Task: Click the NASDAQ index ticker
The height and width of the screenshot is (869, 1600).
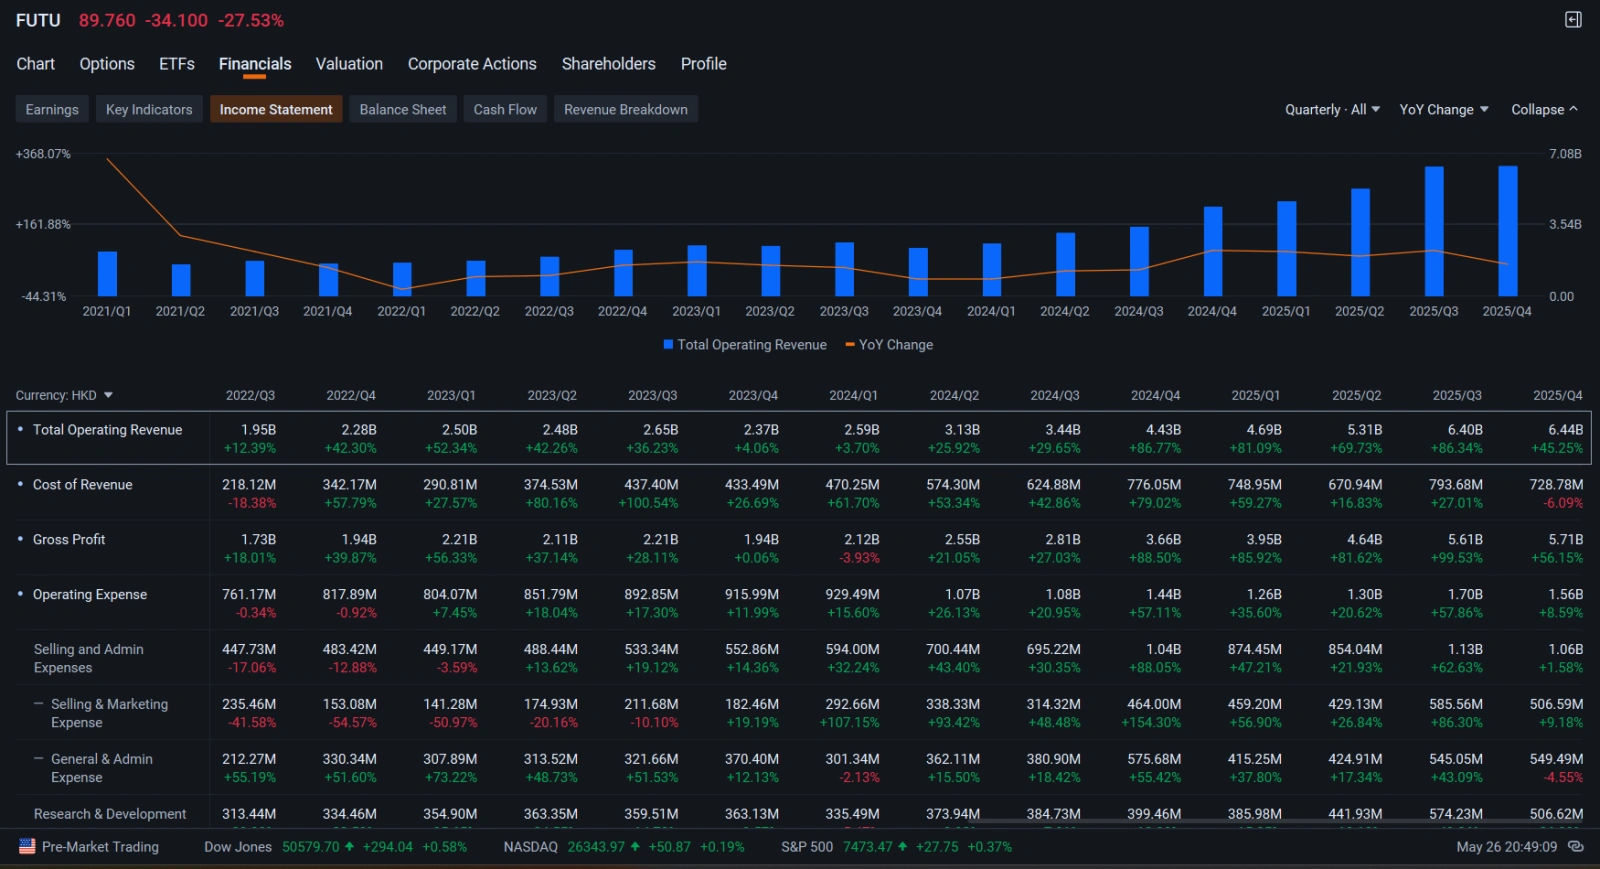Action: (624, 846)
